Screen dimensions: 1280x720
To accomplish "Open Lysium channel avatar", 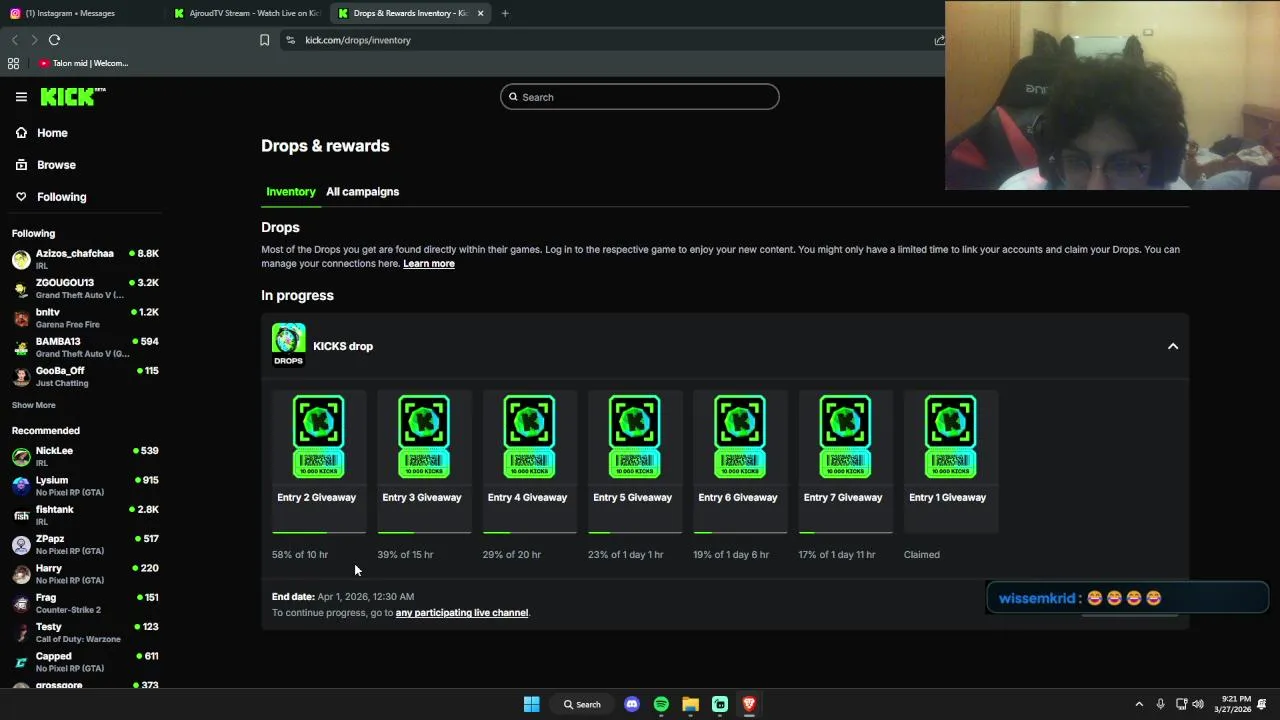I will coord(21,486).
